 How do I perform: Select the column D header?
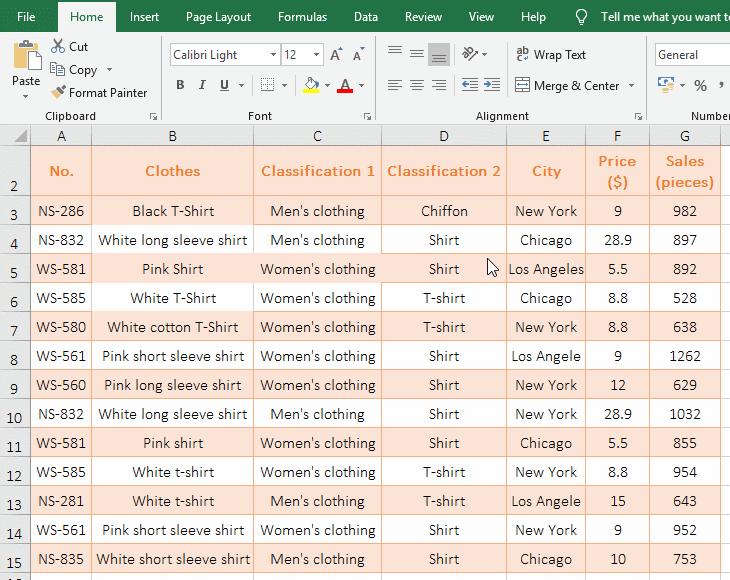pyautogui.click(x=443, y=136)
